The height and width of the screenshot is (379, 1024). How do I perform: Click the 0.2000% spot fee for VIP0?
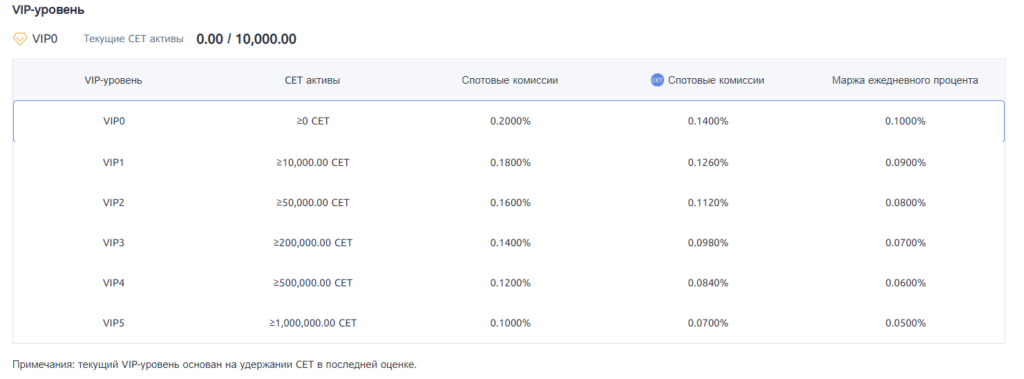coord(510,121)
